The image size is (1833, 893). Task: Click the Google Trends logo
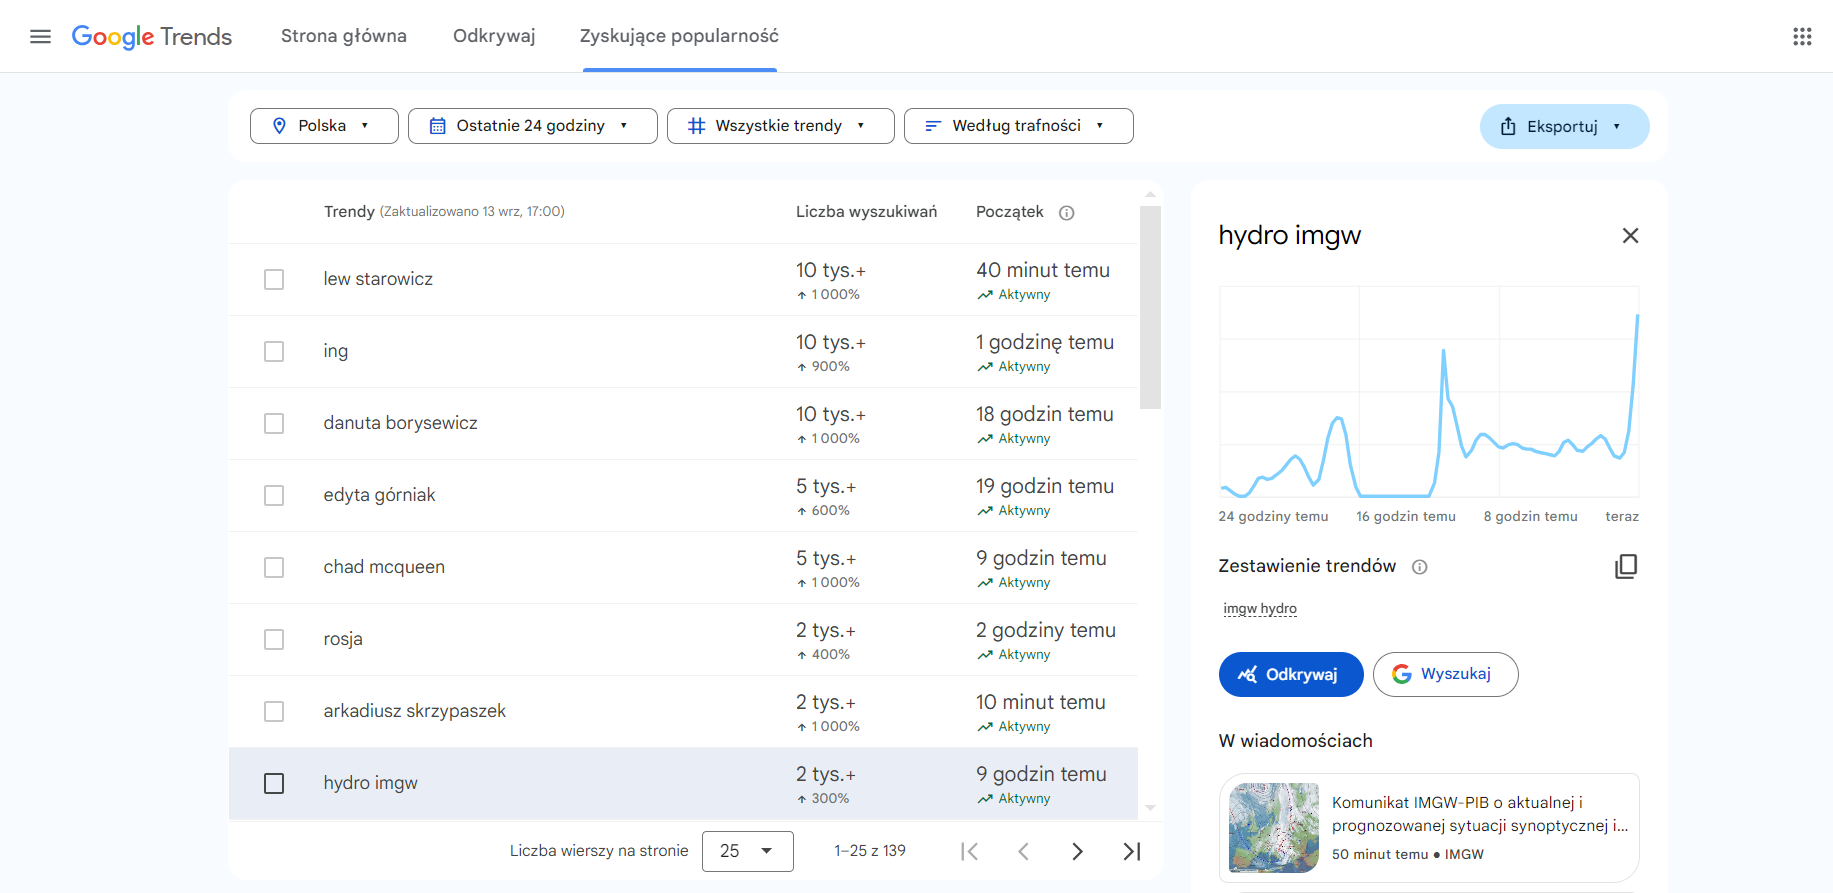coord(152,37)
